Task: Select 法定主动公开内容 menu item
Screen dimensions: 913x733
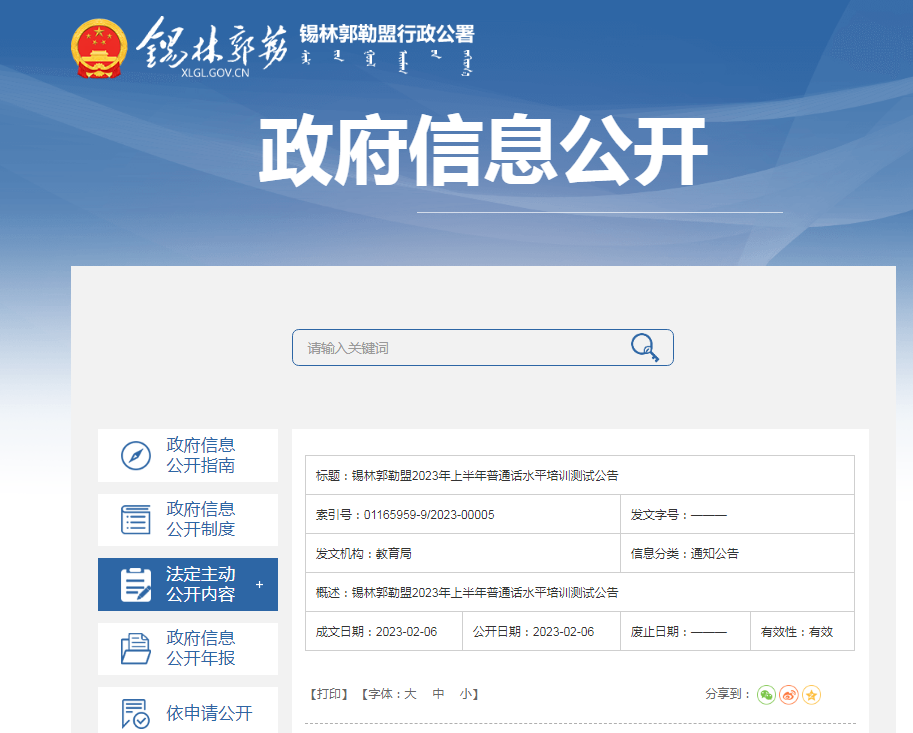Action: (x=187, y=585)
